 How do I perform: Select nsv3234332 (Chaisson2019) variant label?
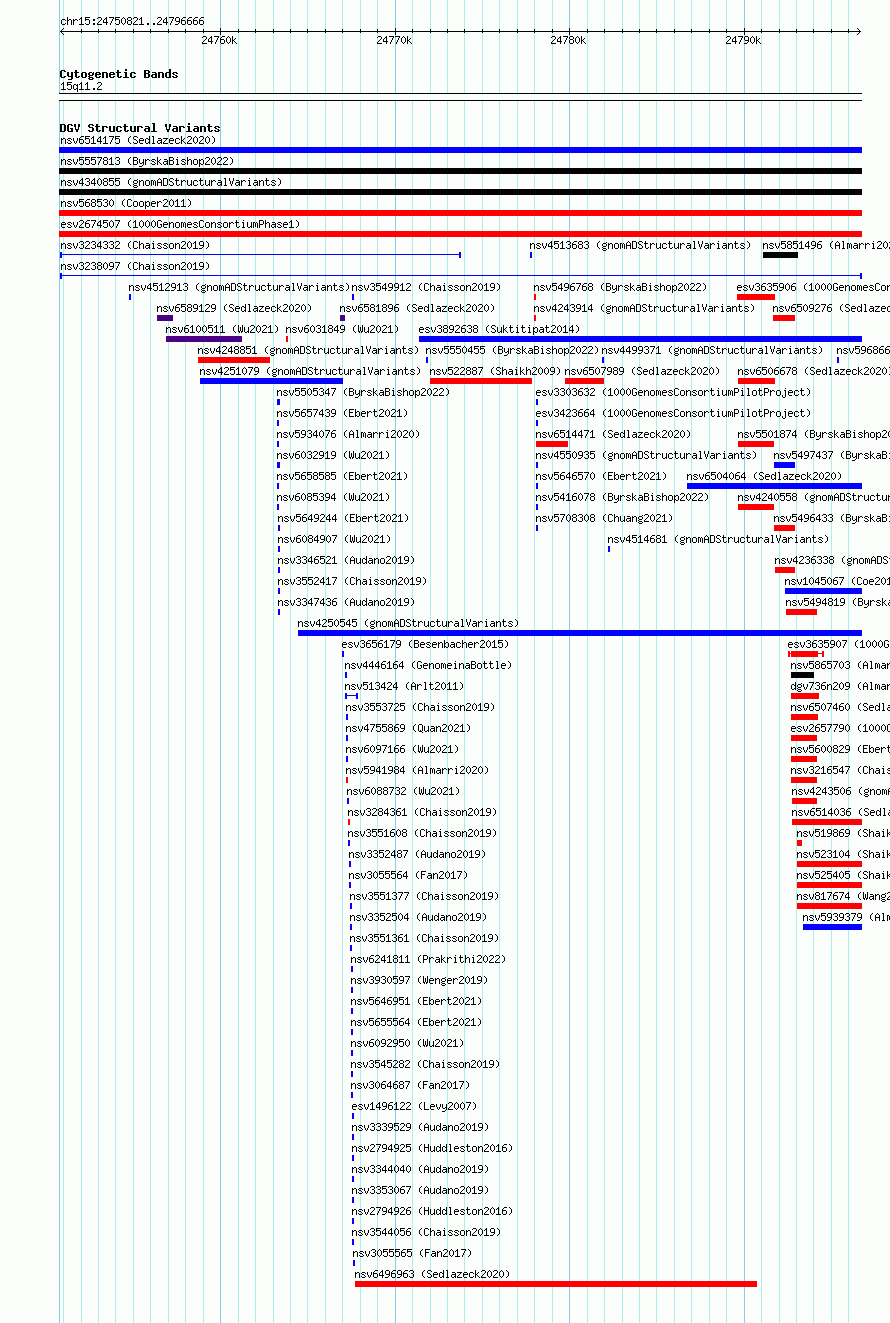pyautogui.click(x=135, y=245)
